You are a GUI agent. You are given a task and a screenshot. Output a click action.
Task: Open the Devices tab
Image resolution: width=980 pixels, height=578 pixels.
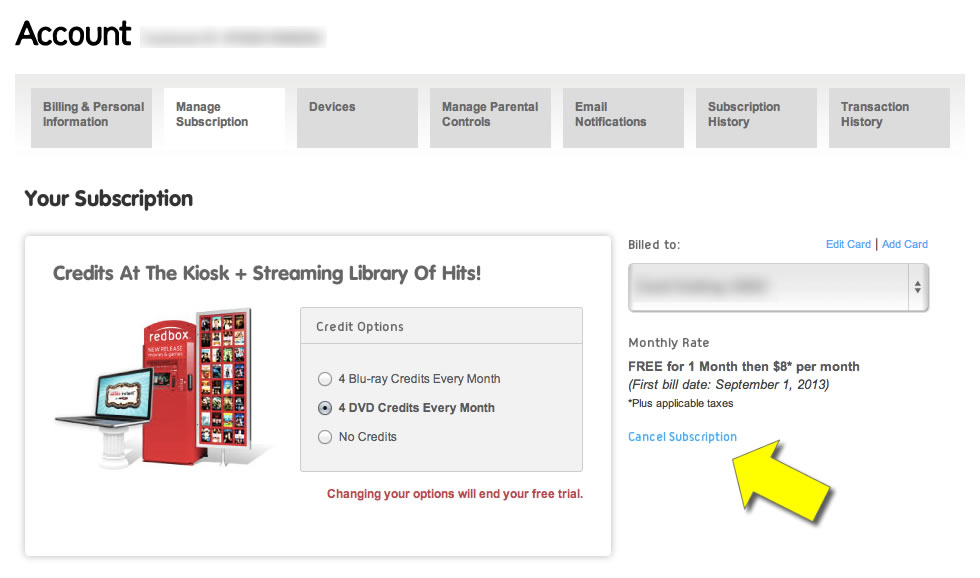pos(358,117)
